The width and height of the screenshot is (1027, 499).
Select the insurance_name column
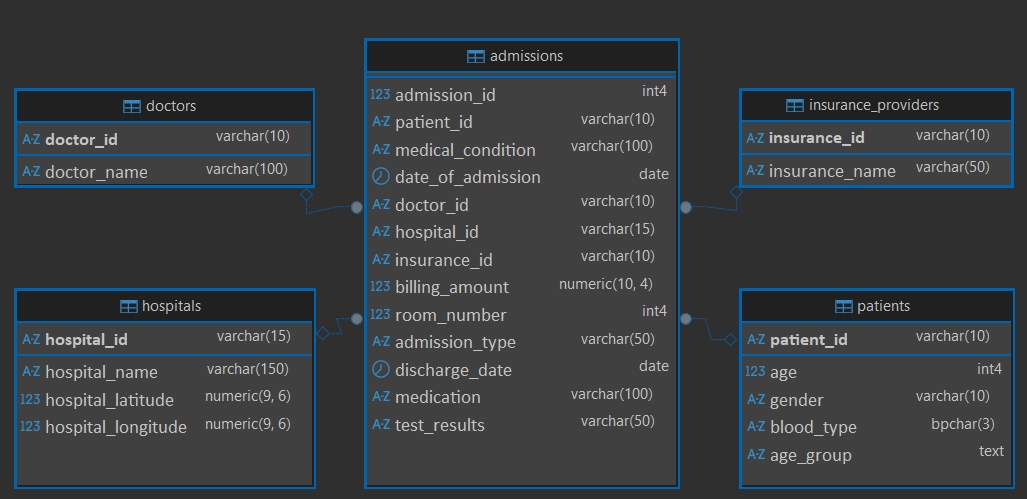coord(832,171)
